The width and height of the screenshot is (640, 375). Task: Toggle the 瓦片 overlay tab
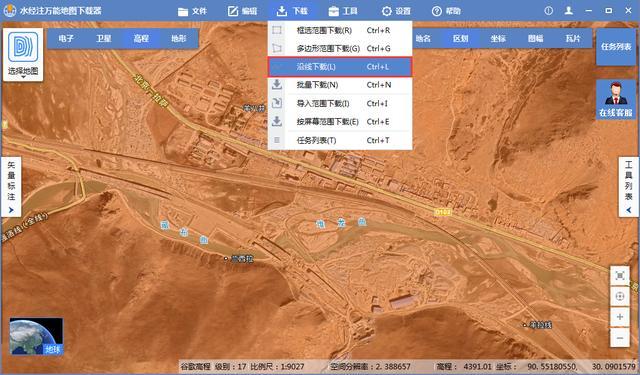[573, 39]
